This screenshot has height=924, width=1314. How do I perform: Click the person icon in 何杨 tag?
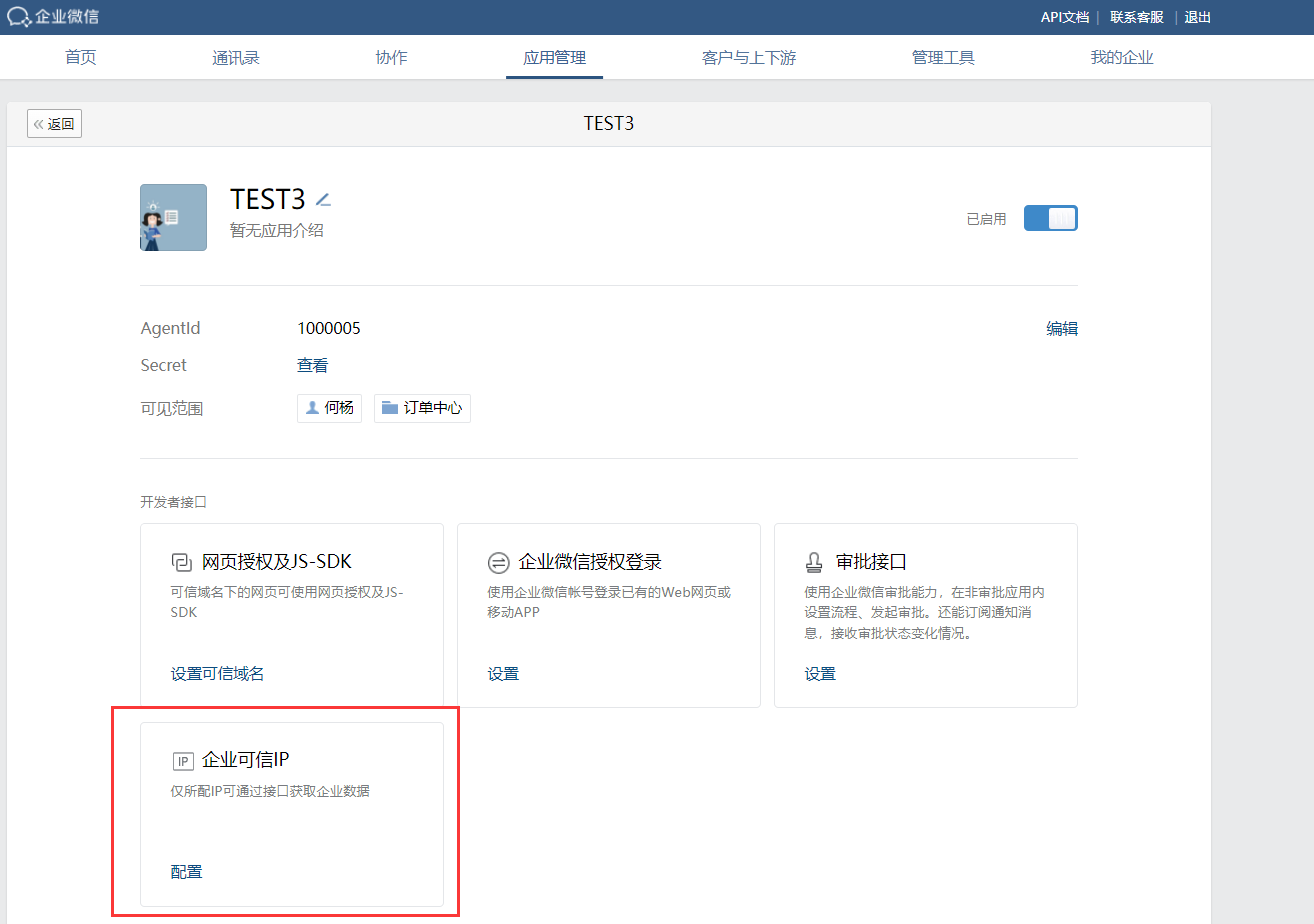click(x=312, y=408)
